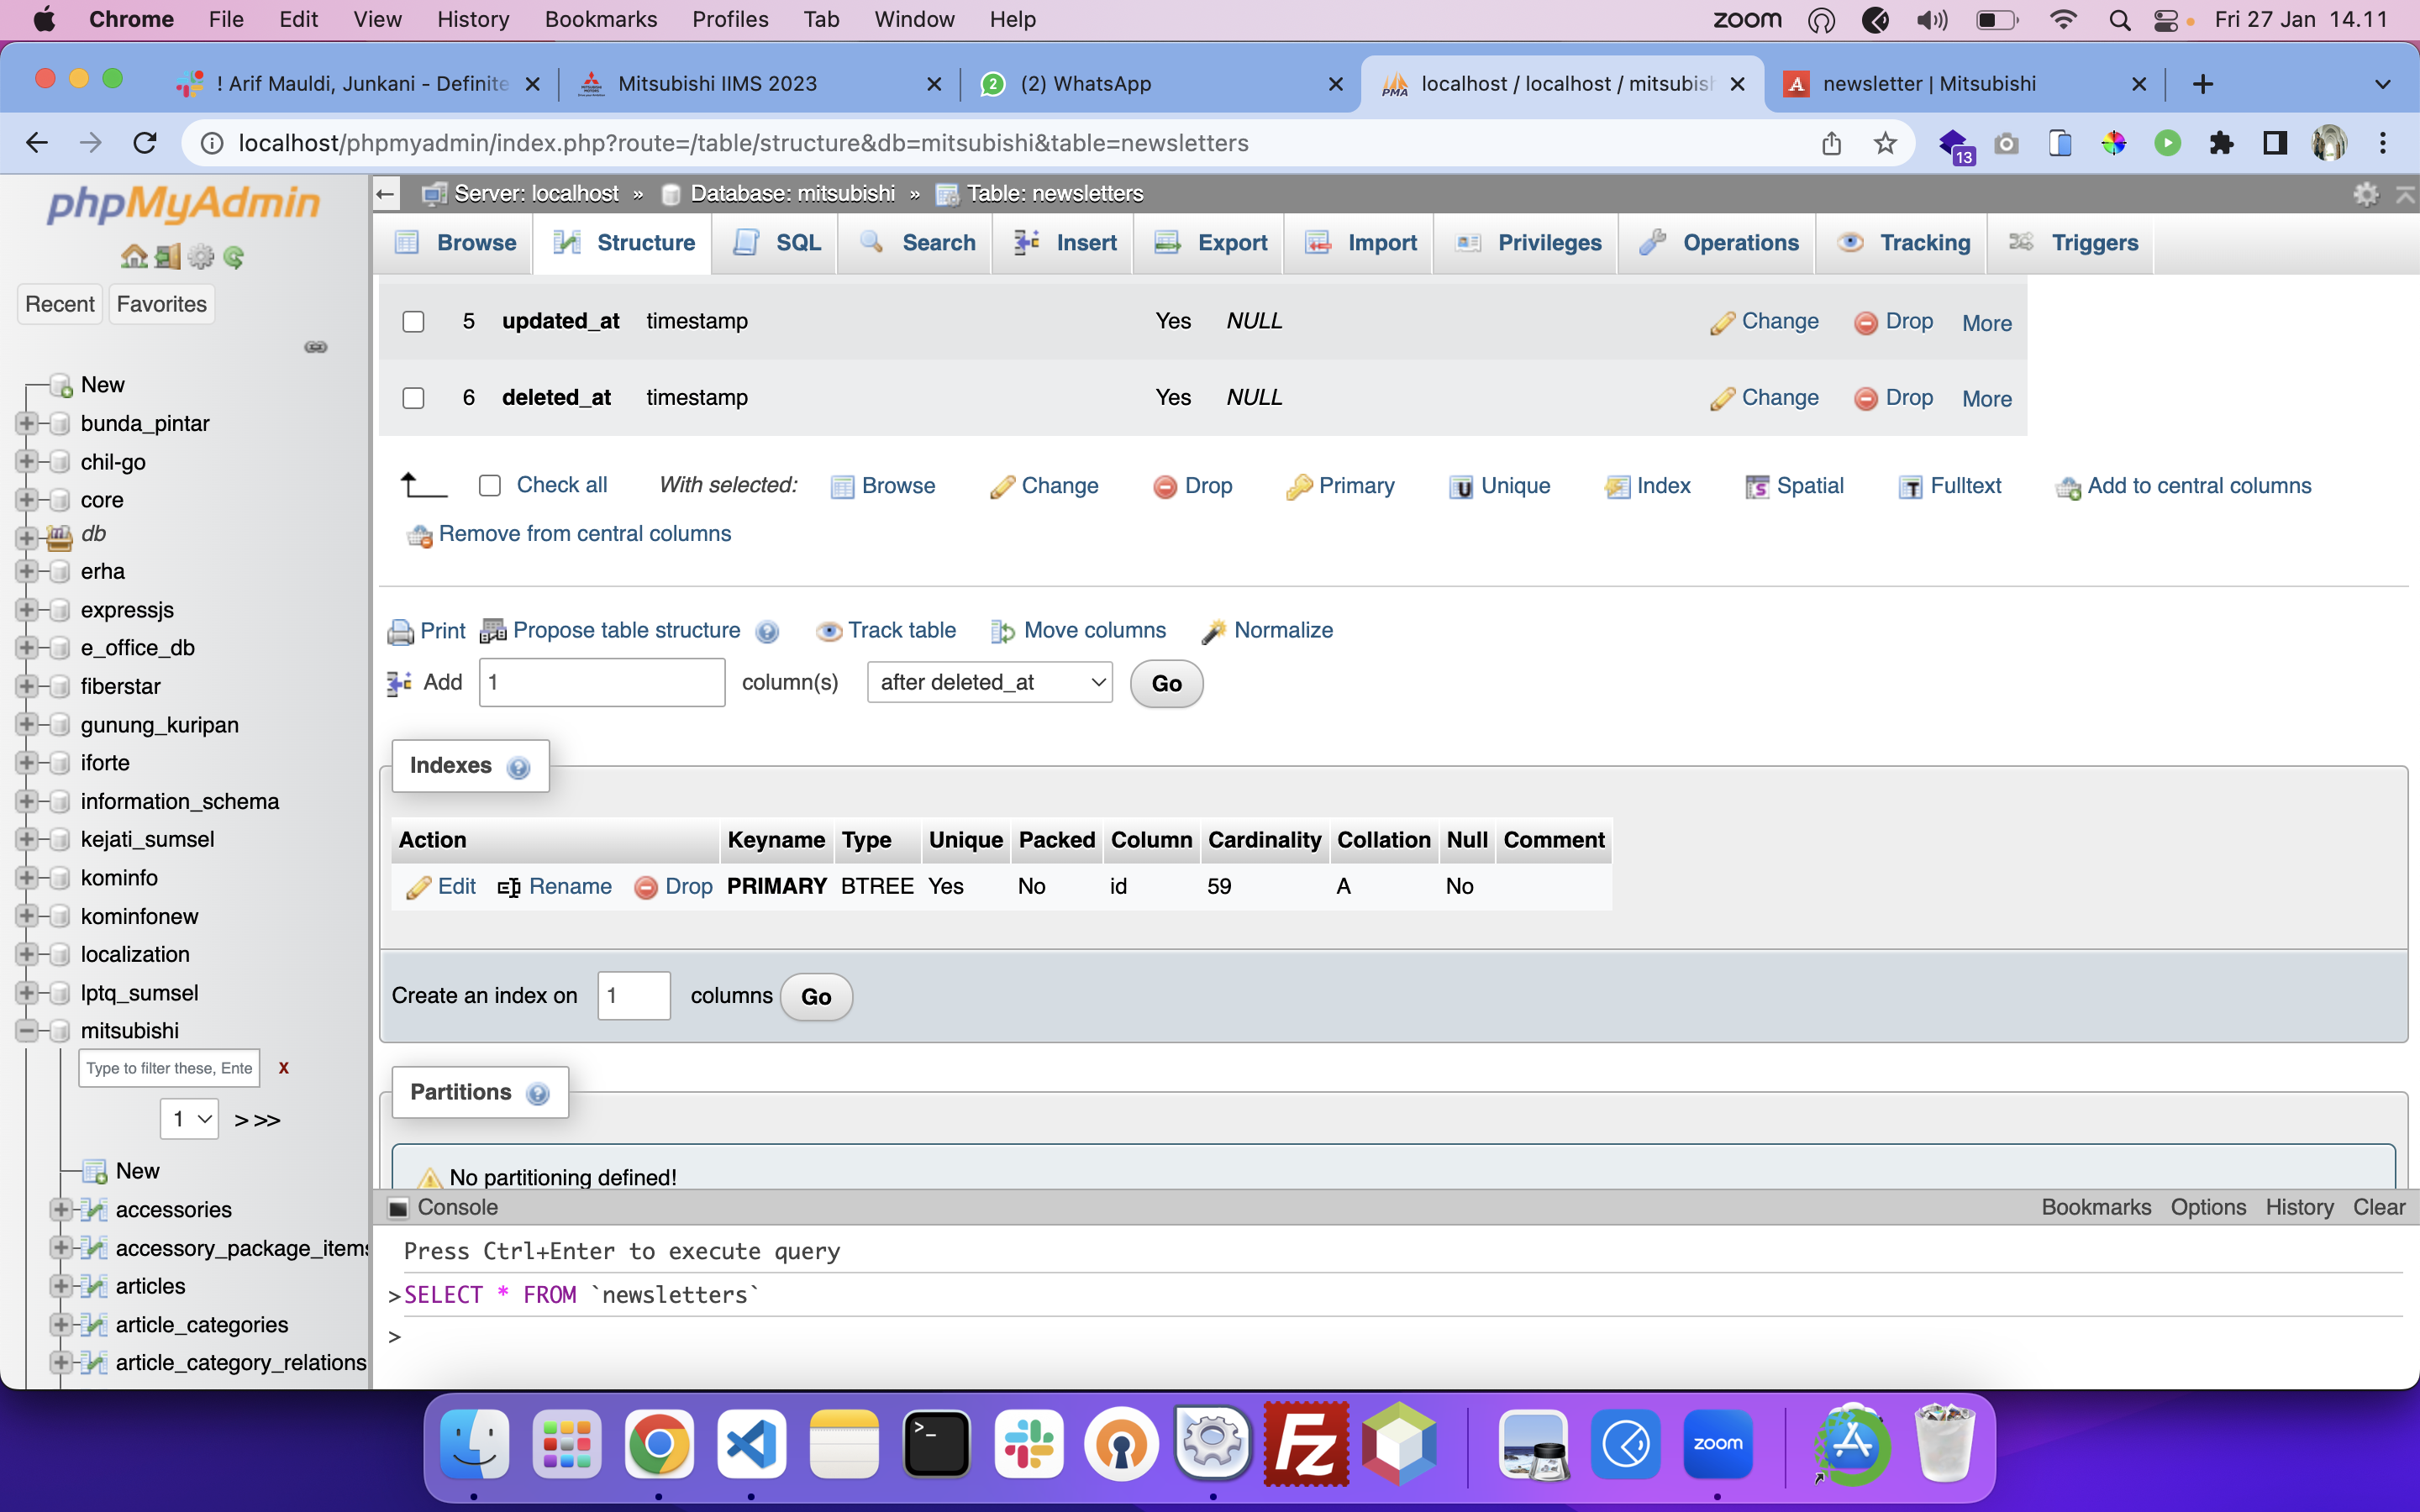Screen dimensions: 2420x1512
Task: Click the Move columns link
Action: tap(1078, 630)
